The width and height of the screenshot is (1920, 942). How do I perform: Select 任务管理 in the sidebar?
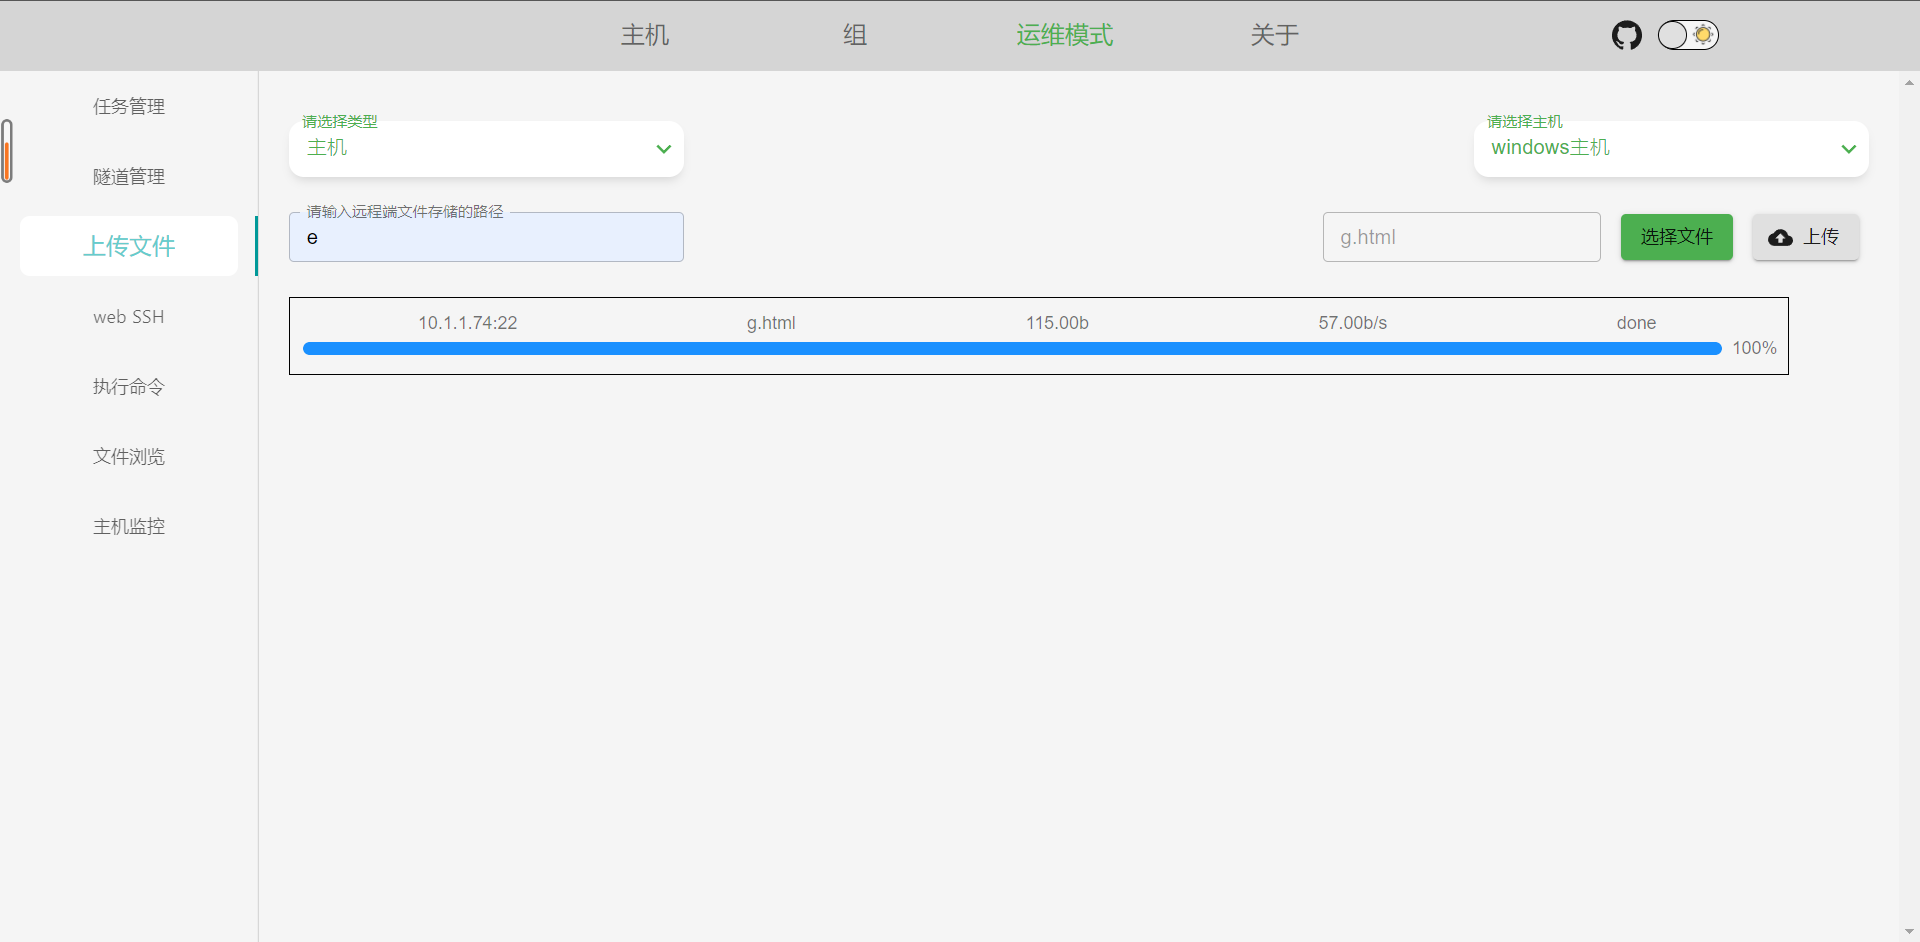[x=128, y=106]
